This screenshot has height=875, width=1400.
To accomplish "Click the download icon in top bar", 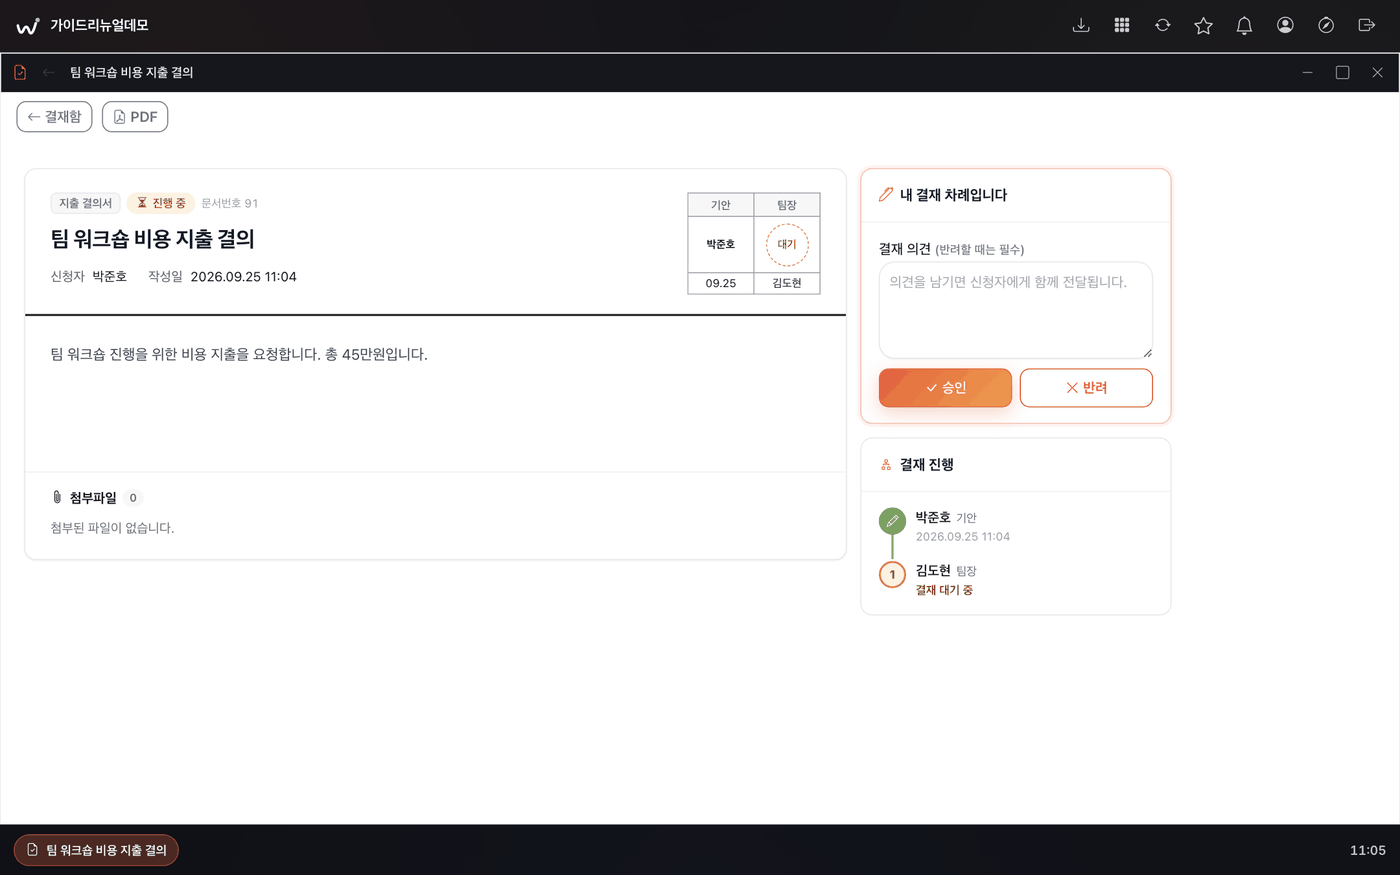I will [x=1081, y=25].
